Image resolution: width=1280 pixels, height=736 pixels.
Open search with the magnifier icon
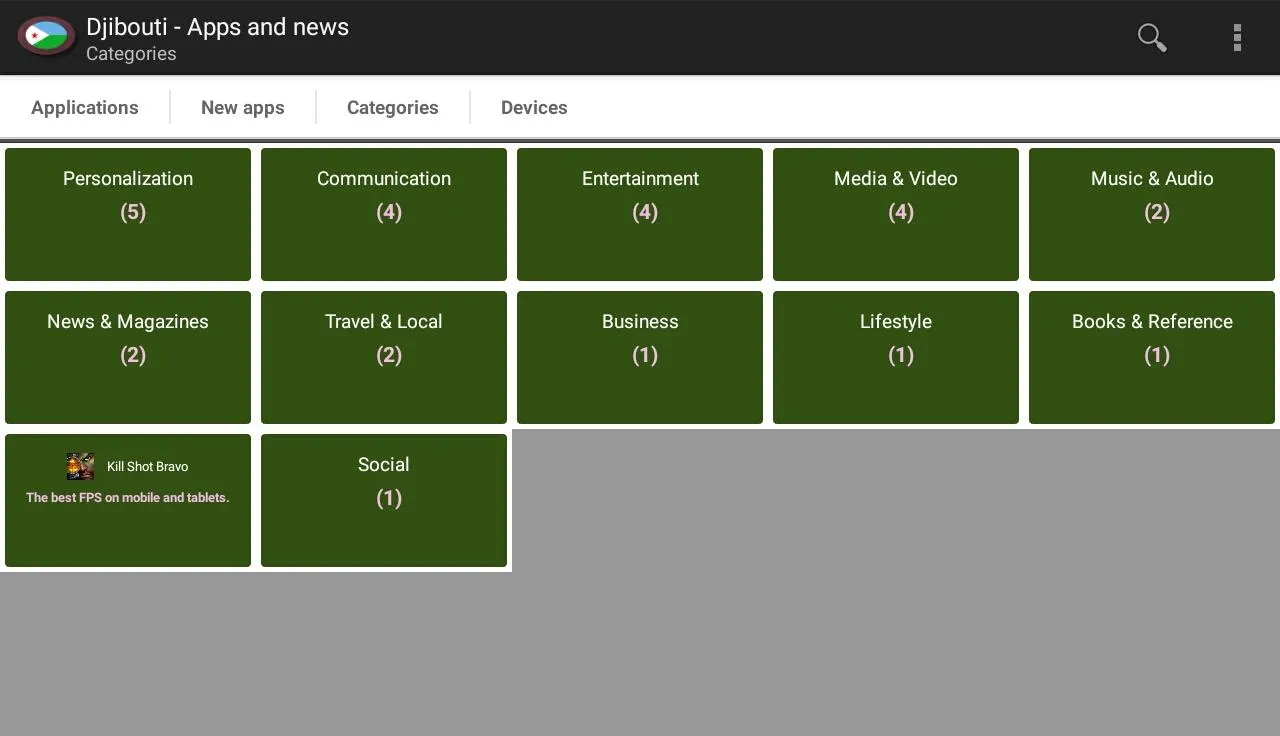(1152, 37)
